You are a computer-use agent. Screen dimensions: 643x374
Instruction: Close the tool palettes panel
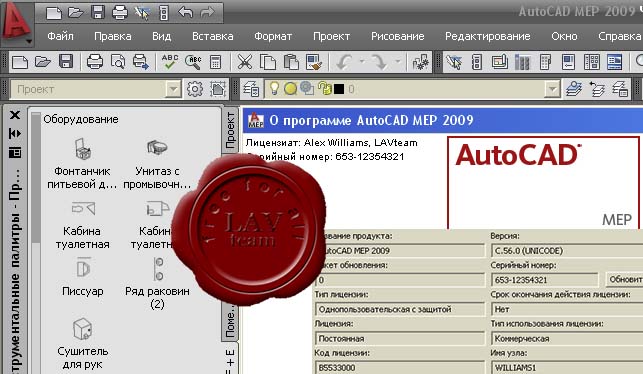pos(15,115)
